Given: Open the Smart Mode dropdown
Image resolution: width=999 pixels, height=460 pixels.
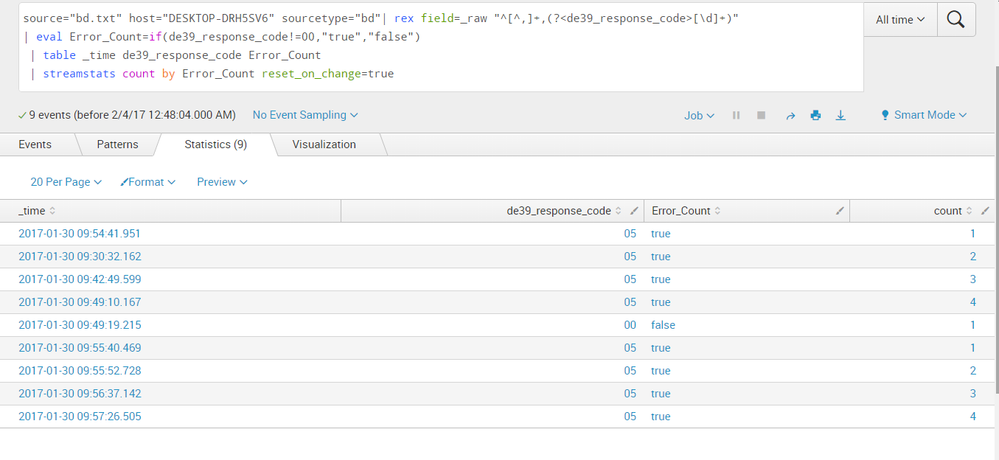Looking at the screenshot, I should [923, 115].
